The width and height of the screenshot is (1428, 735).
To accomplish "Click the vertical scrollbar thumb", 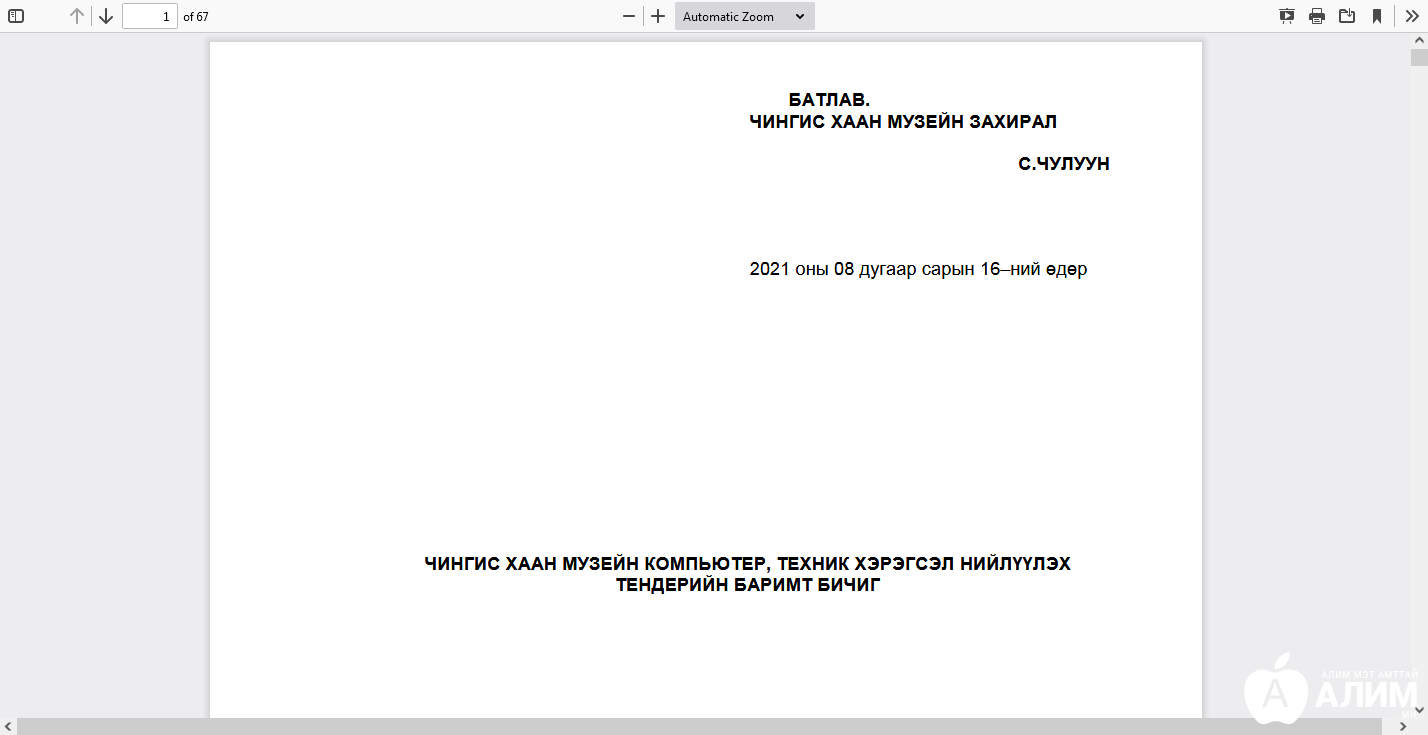I will 1419,56.
